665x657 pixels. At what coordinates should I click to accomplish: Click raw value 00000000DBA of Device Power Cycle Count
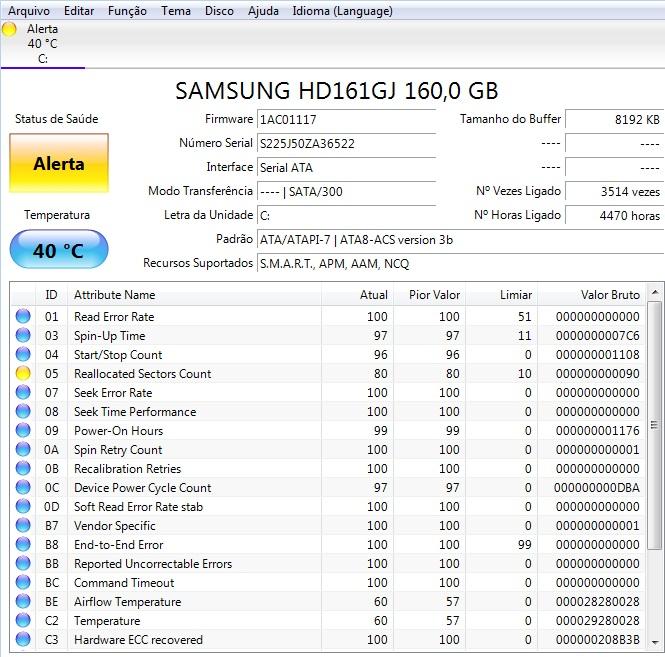coord(597,487)
